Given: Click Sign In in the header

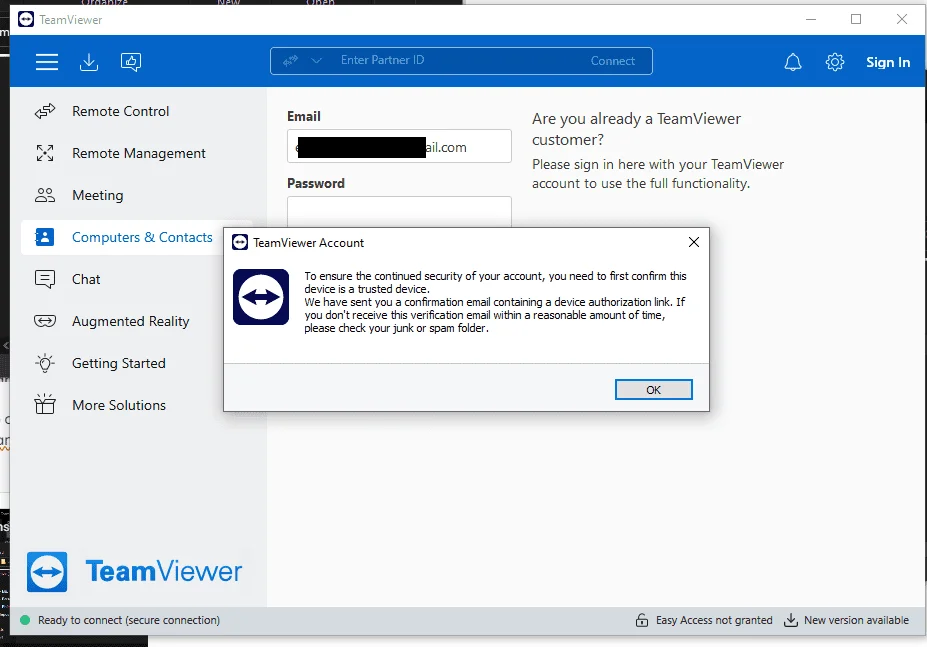Looking at the screenshot, I should [888, 62].
